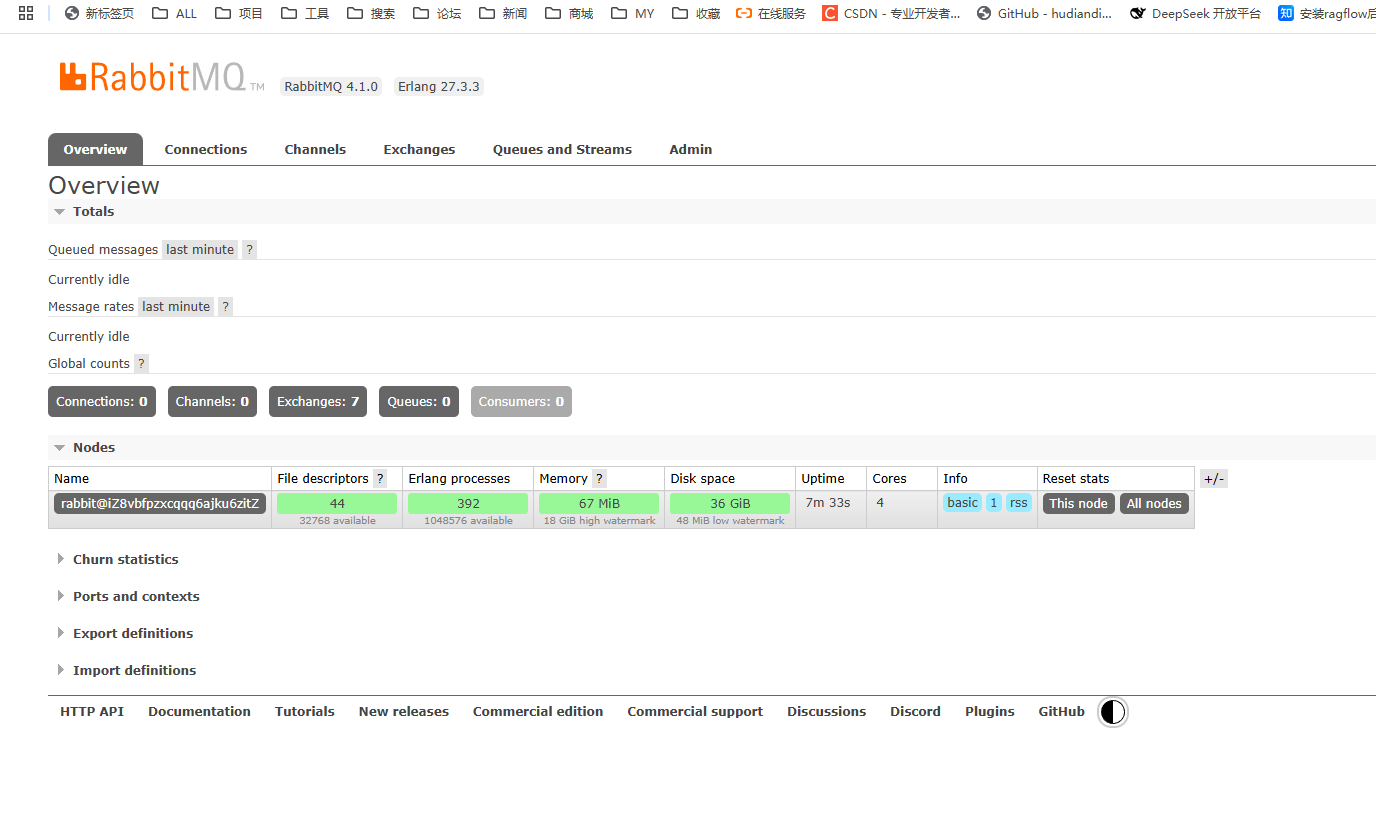This screenshot has height=832, width=1376.
Task: Click the RabbitMQ logo
Action: (x=161, y=77)
